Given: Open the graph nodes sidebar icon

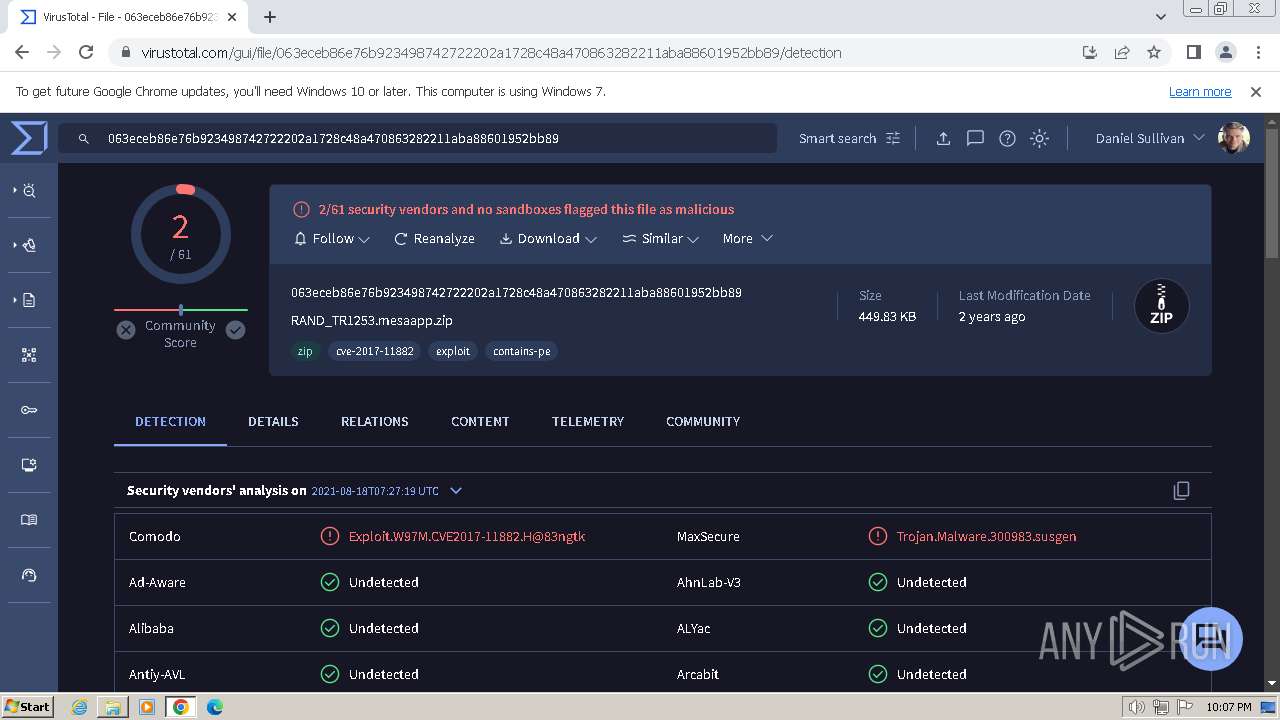Looking at the screenshot, I should [29, 355].
